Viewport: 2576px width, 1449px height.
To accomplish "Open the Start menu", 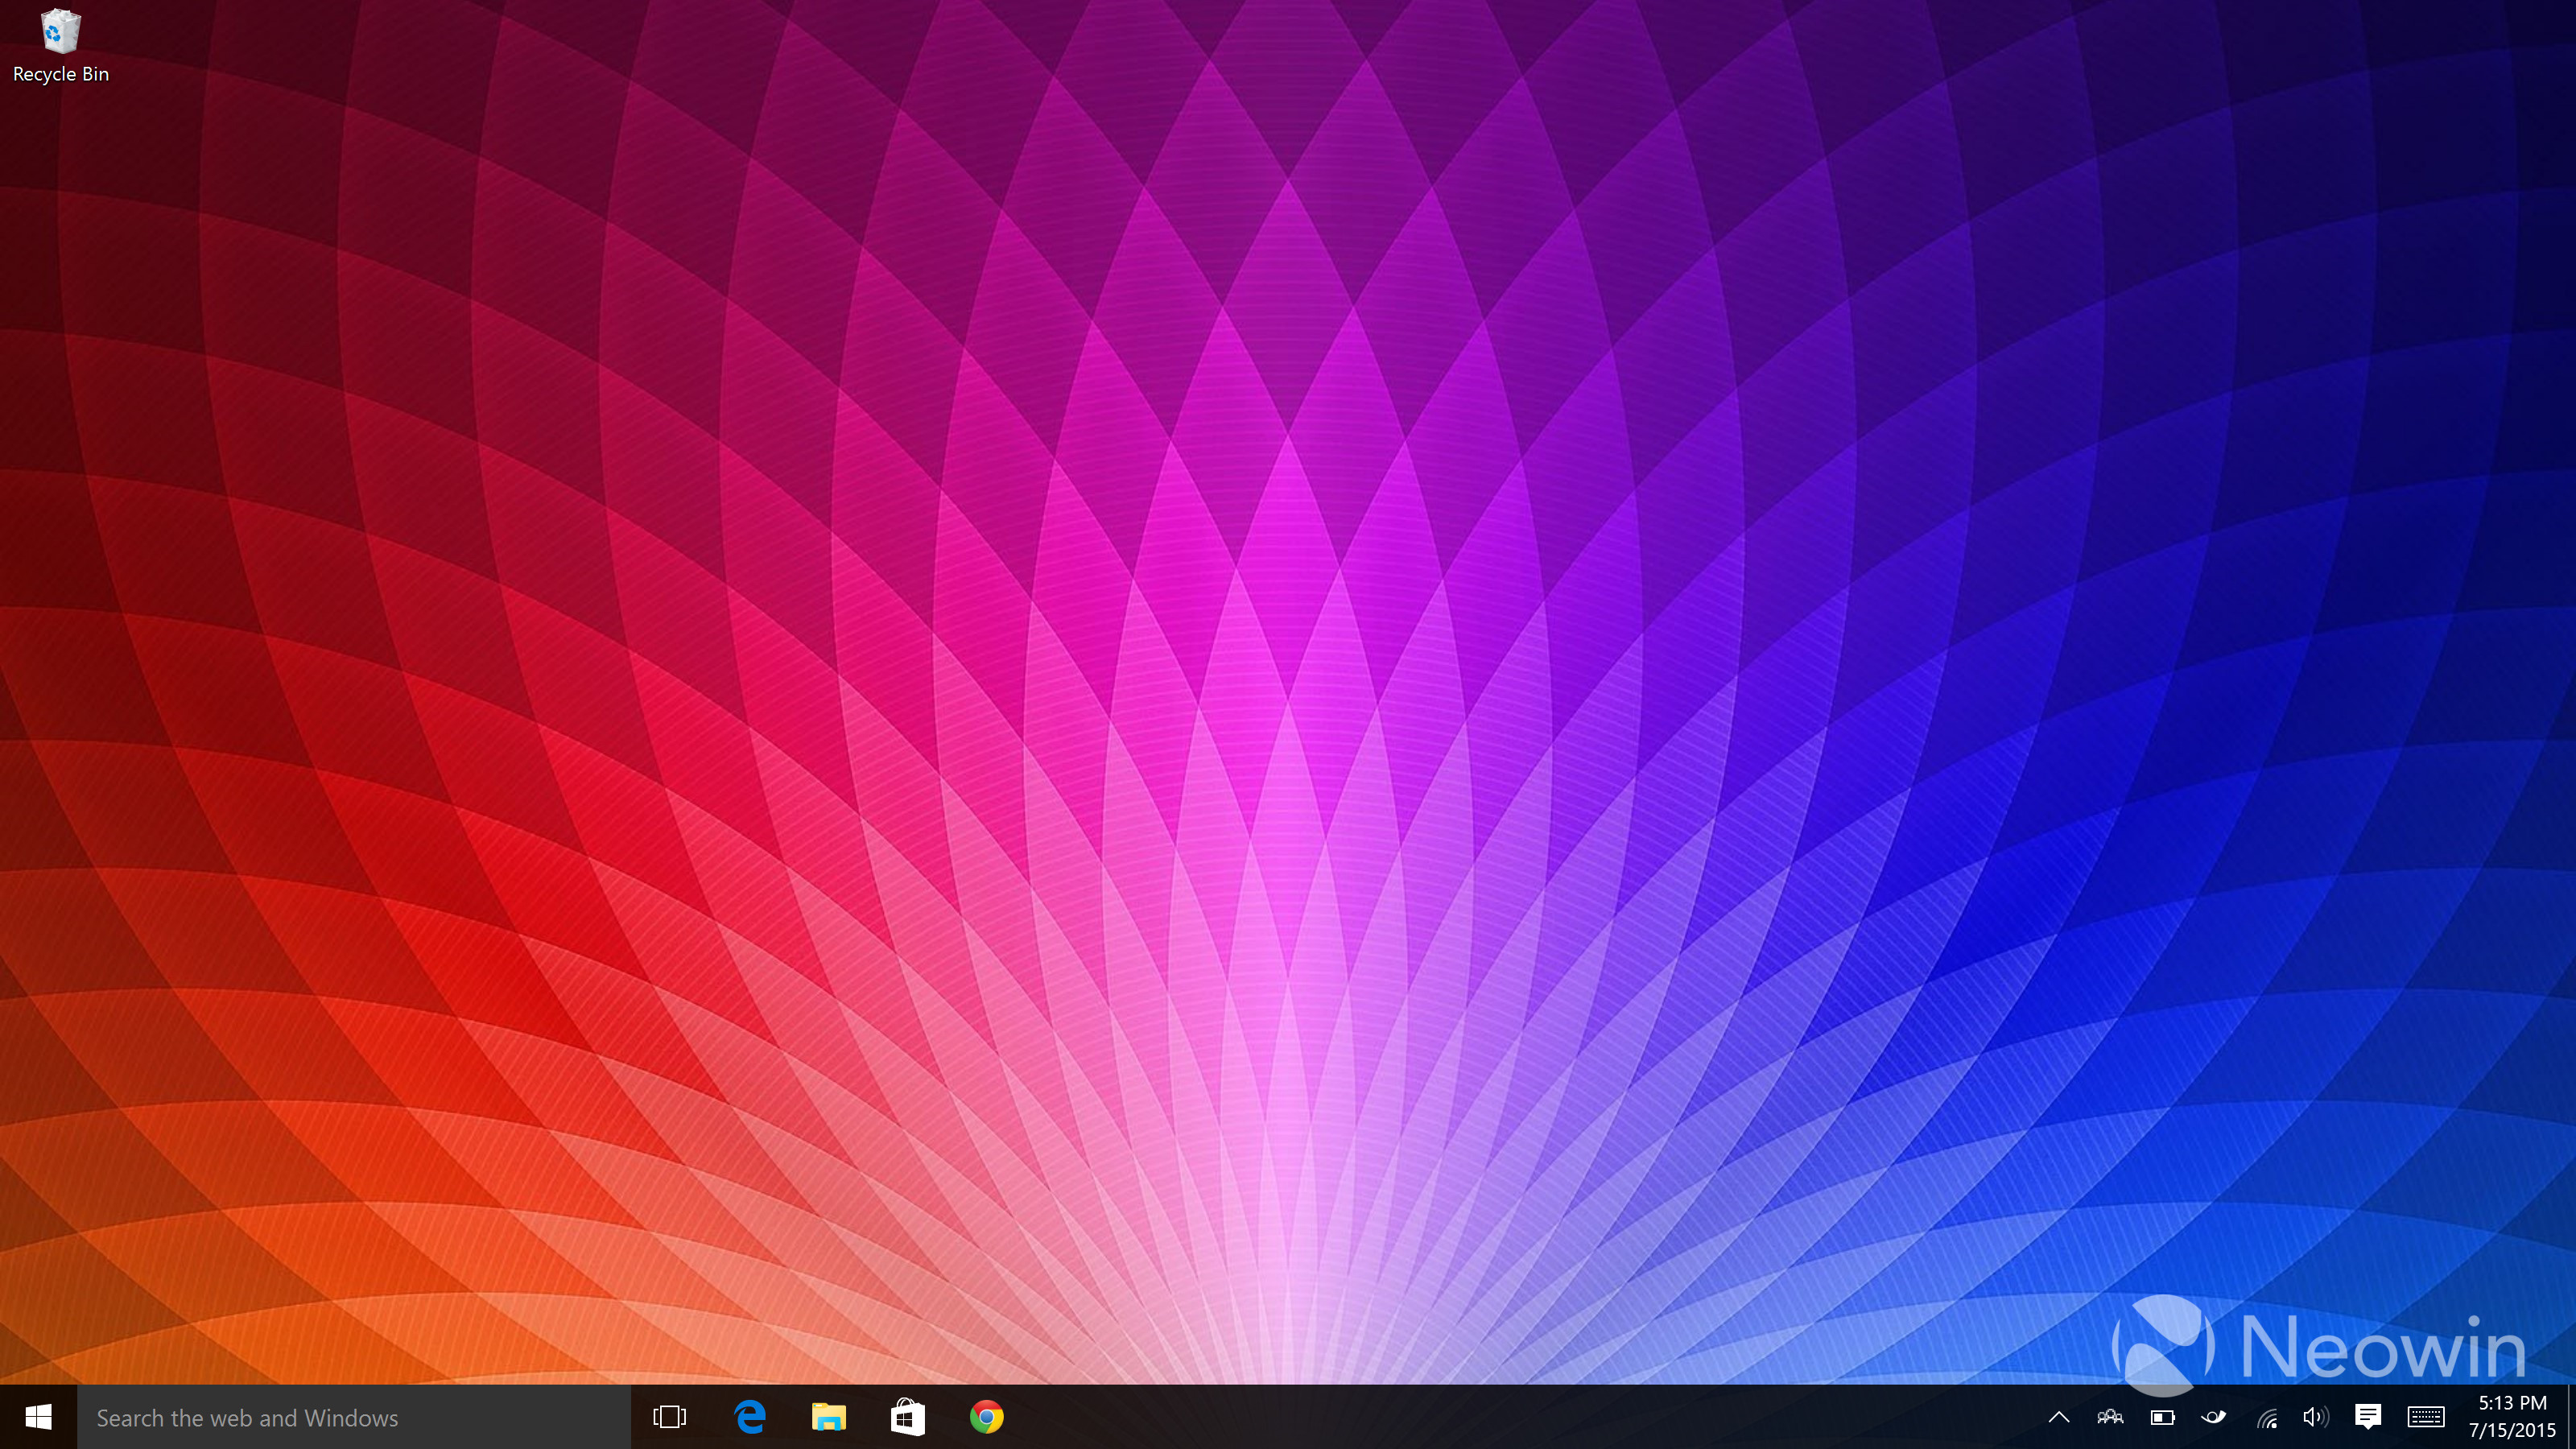I will 38,1417.
